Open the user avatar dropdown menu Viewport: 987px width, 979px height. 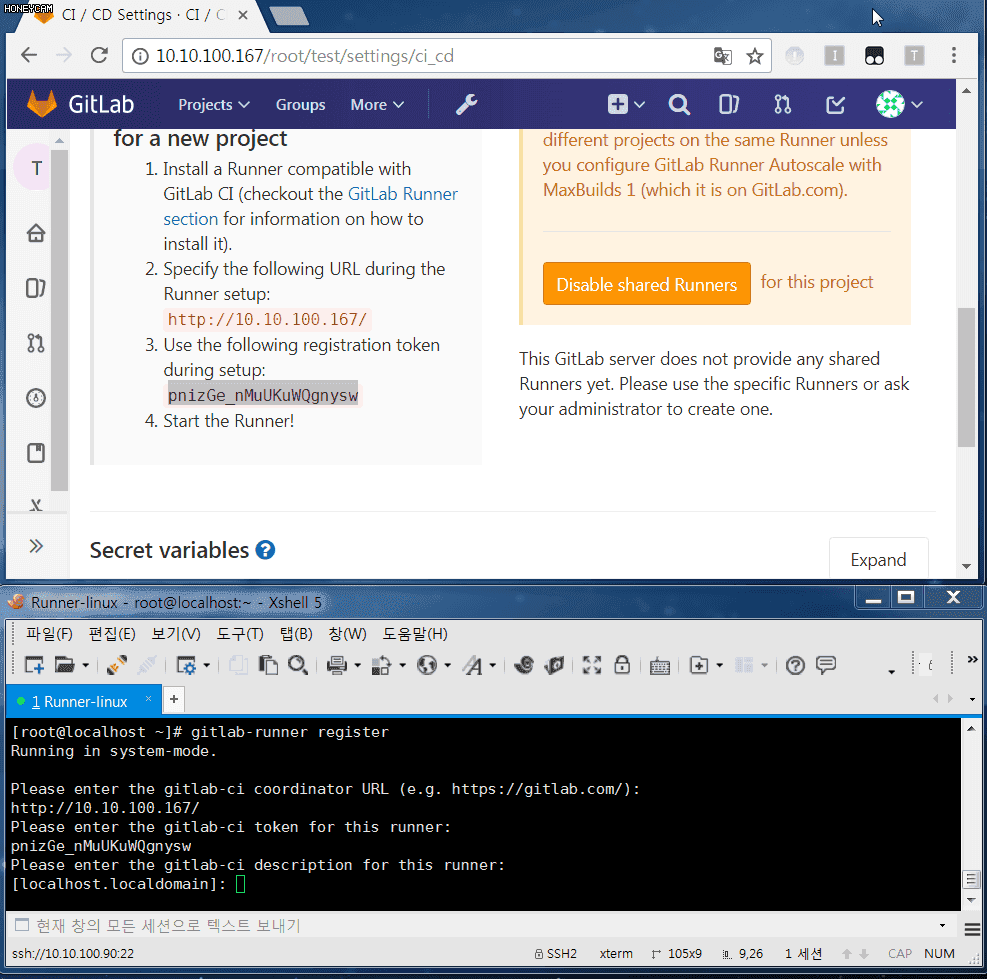pos(899,105)
